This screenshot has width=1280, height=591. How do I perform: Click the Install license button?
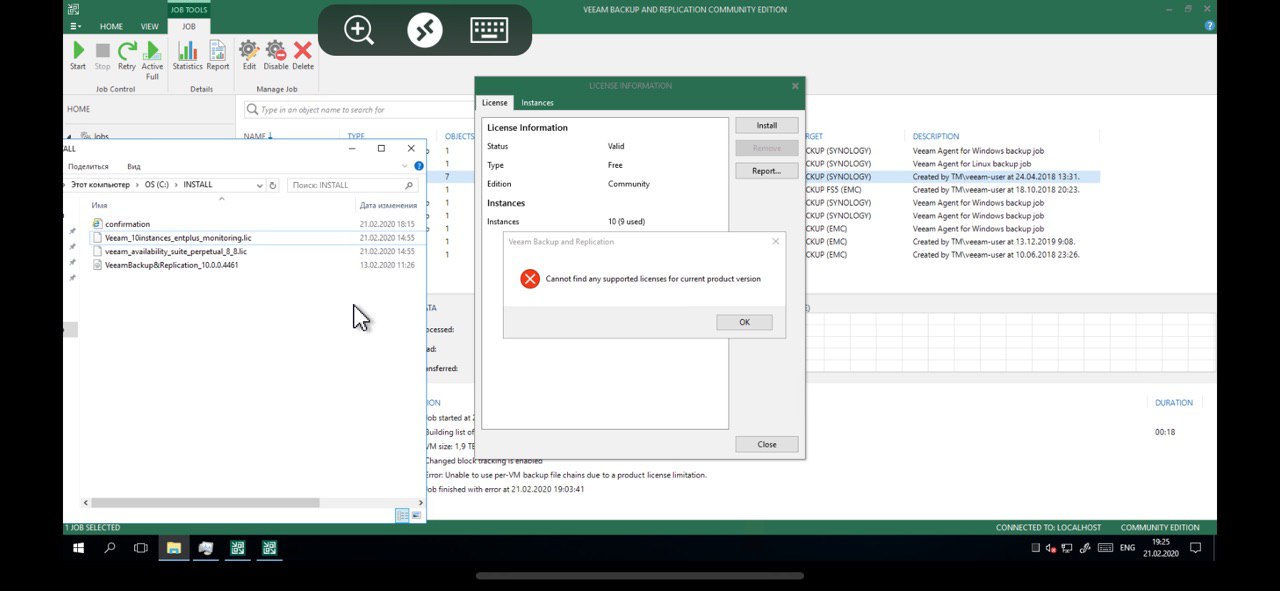[x=766, y=126]
